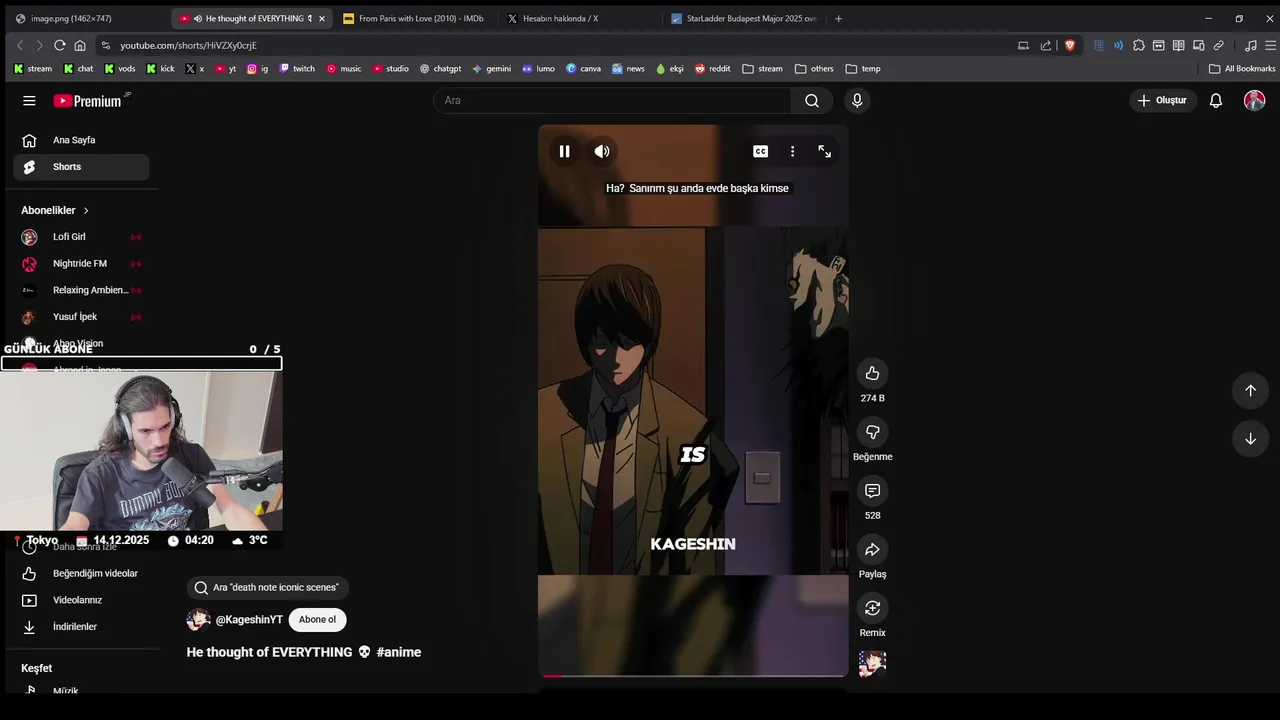
Task: Focus the Ara search field
Action: click(613, 100)
